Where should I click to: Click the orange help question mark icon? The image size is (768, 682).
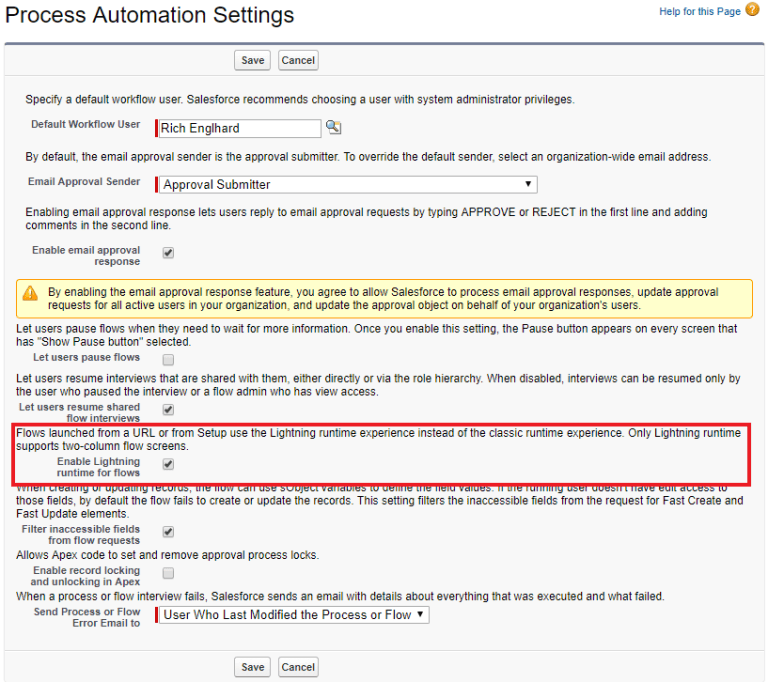(752, 9)
